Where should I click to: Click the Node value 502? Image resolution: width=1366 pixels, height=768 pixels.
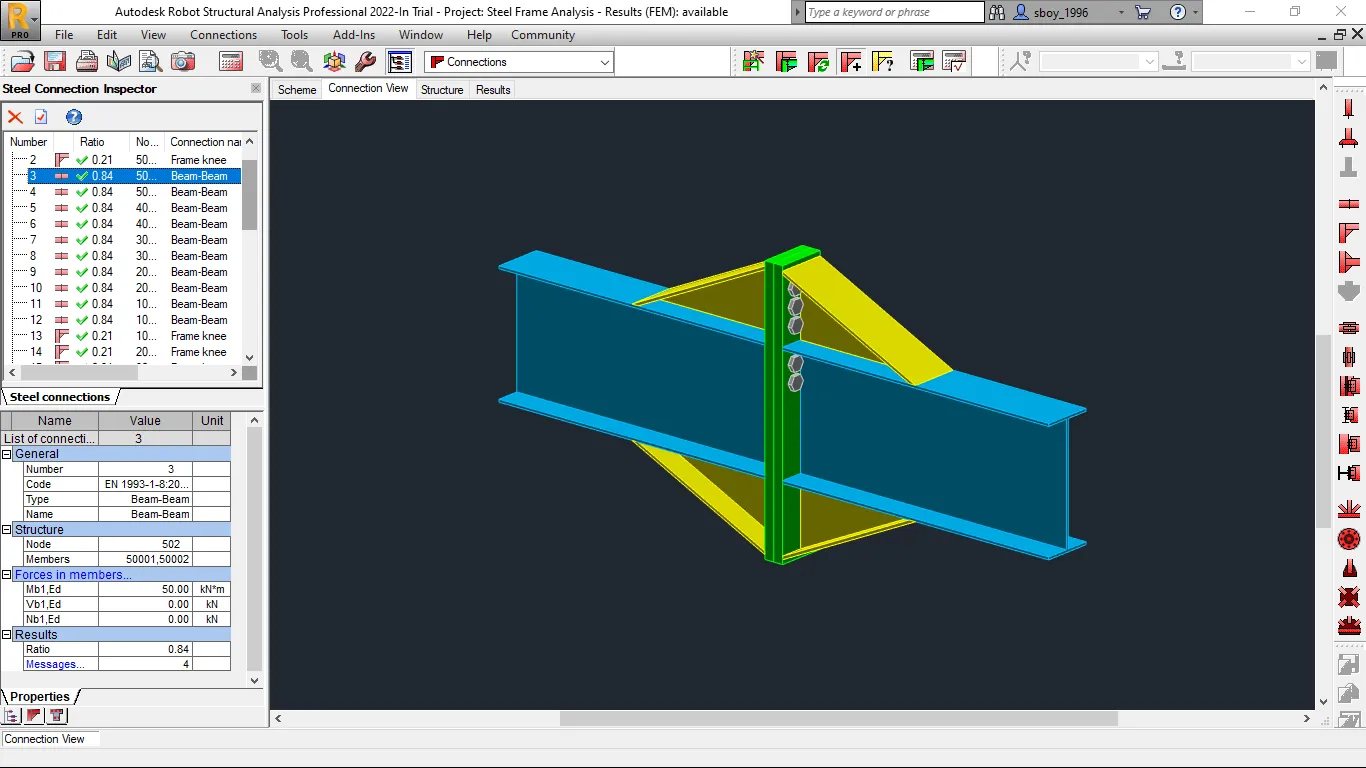point(145,545)
